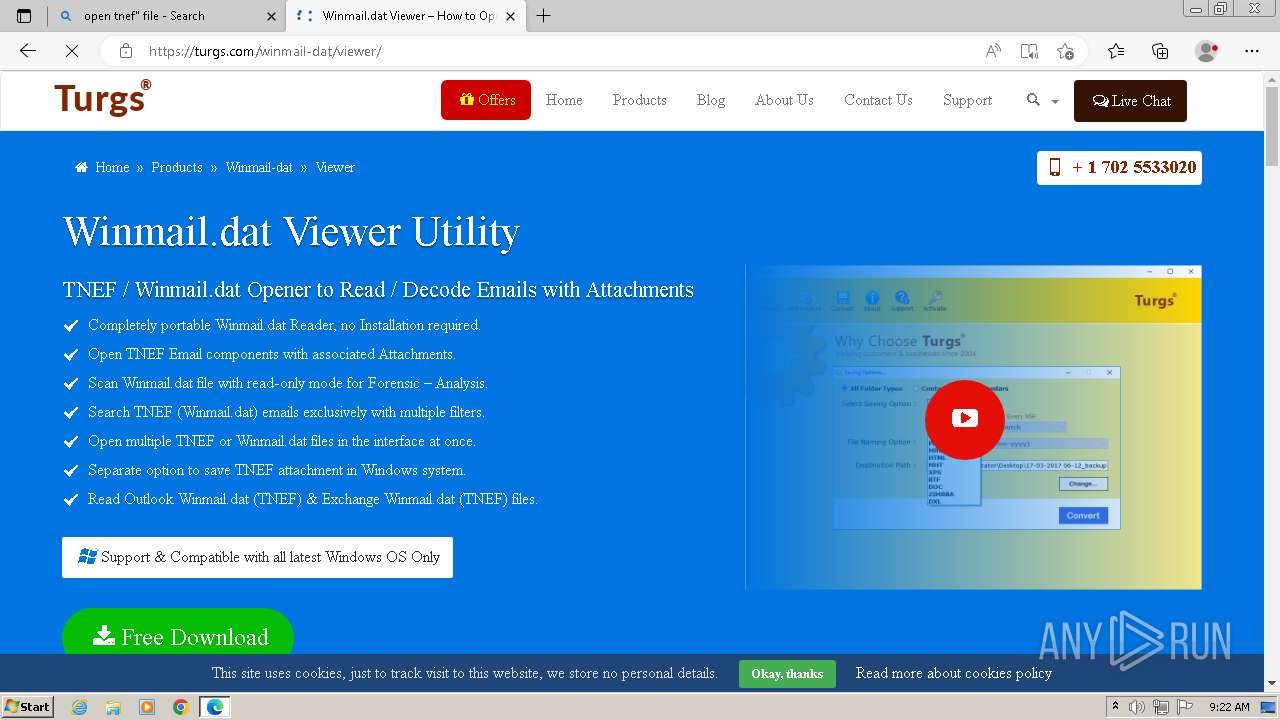Expand the search dropdown magnifier
This screenshot has width=1280, height=720.
[x=1042, y=100]
